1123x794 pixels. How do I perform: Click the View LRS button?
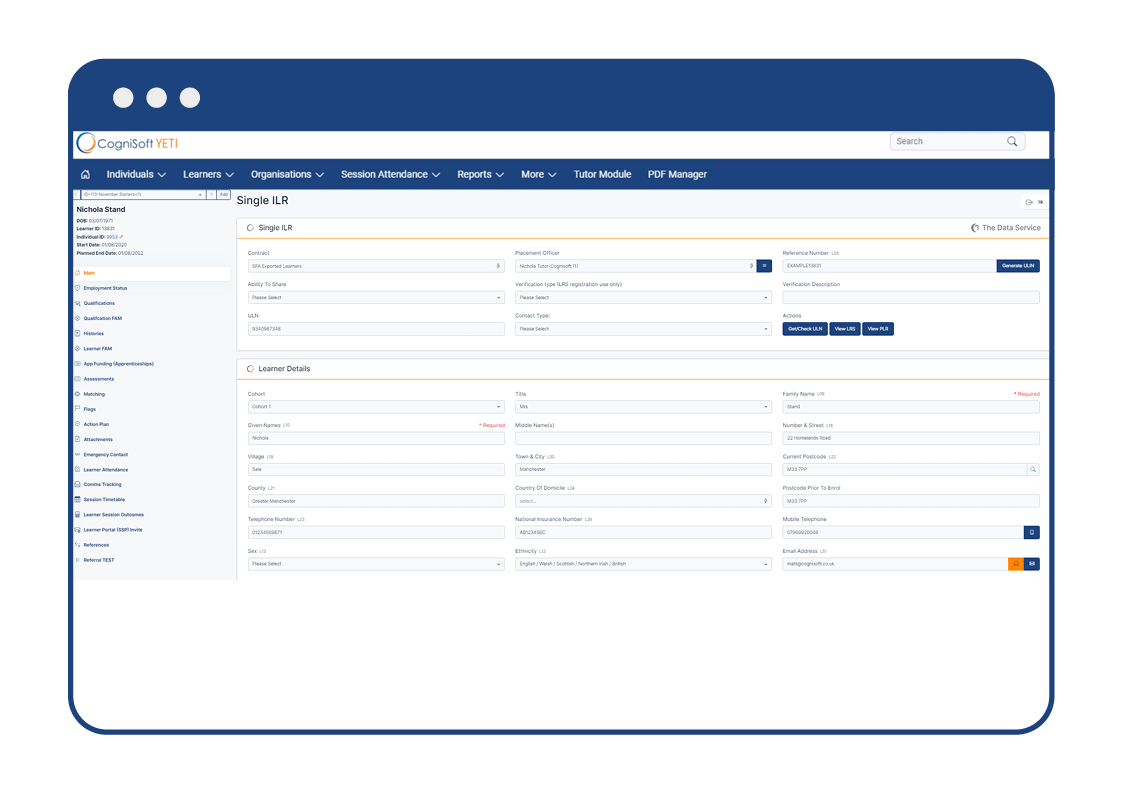tap(844, 329)
